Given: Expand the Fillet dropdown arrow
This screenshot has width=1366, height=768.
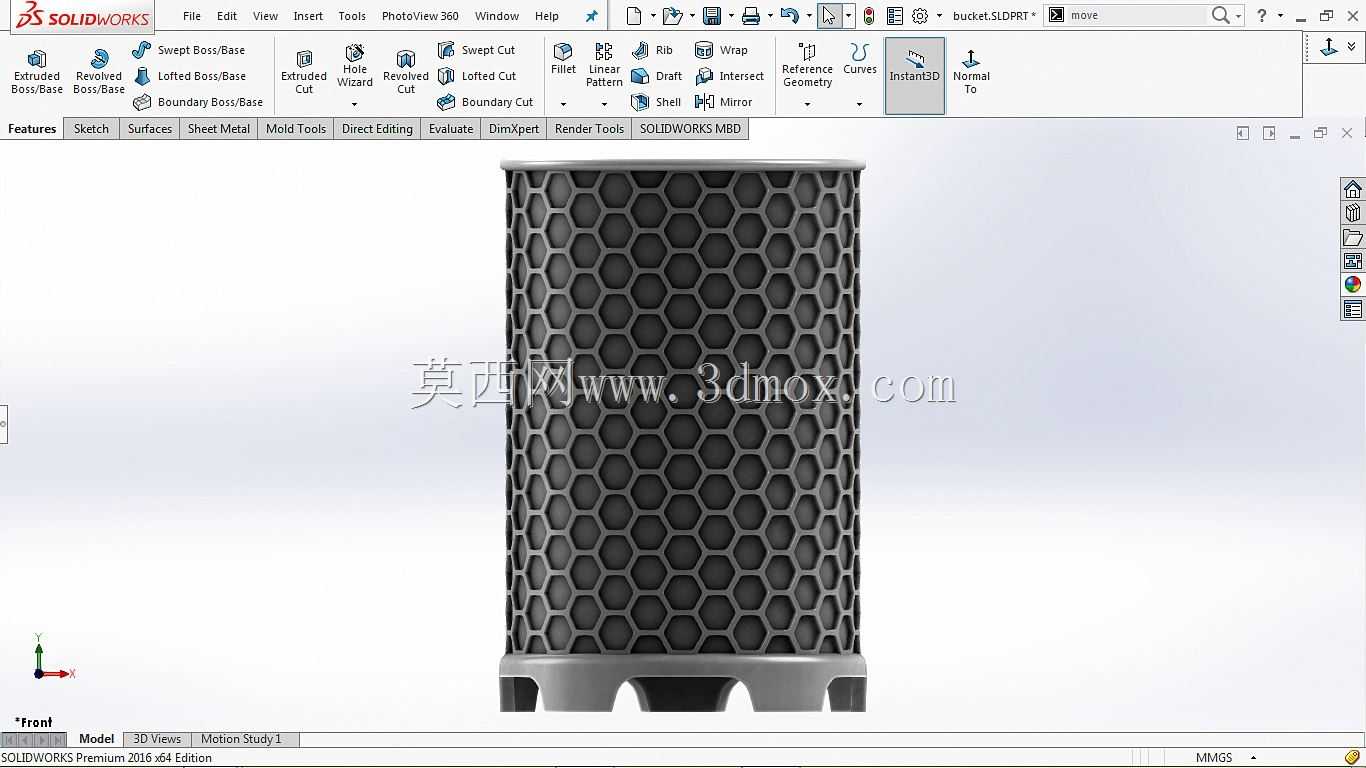Looking at the screenshot, I should (x=563, y=104).
